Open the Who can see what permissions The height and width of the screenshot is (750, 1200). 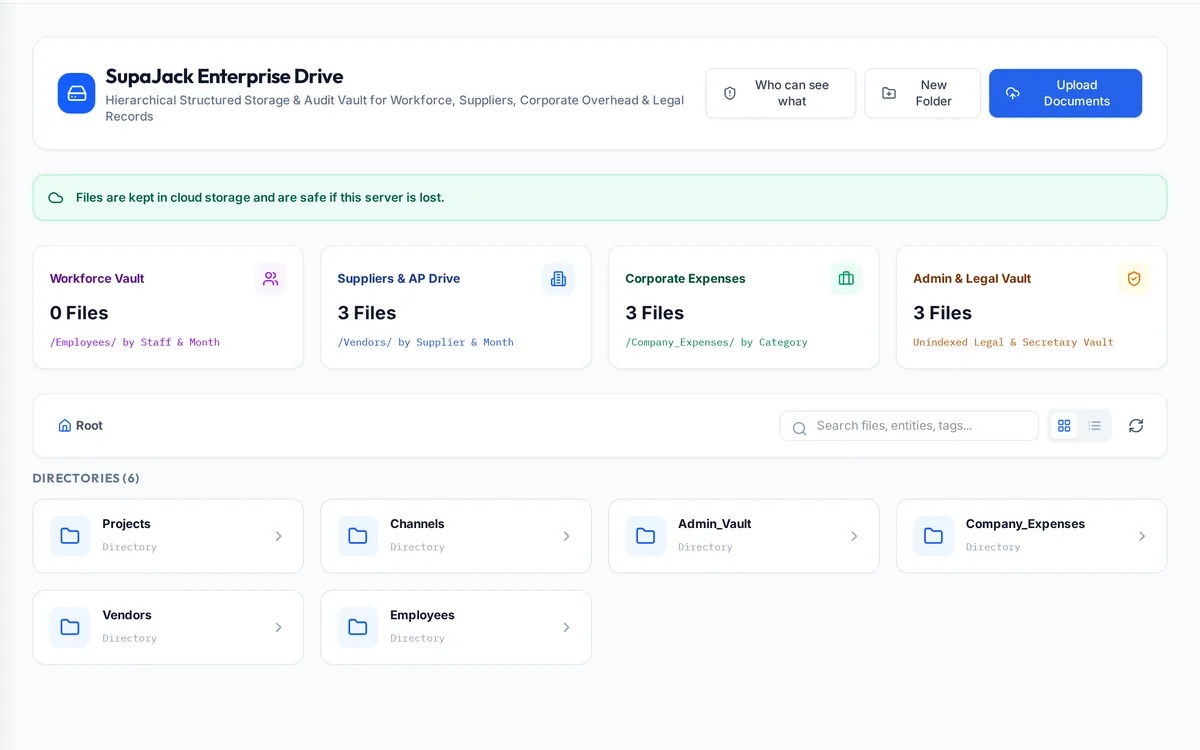[781, 93]
